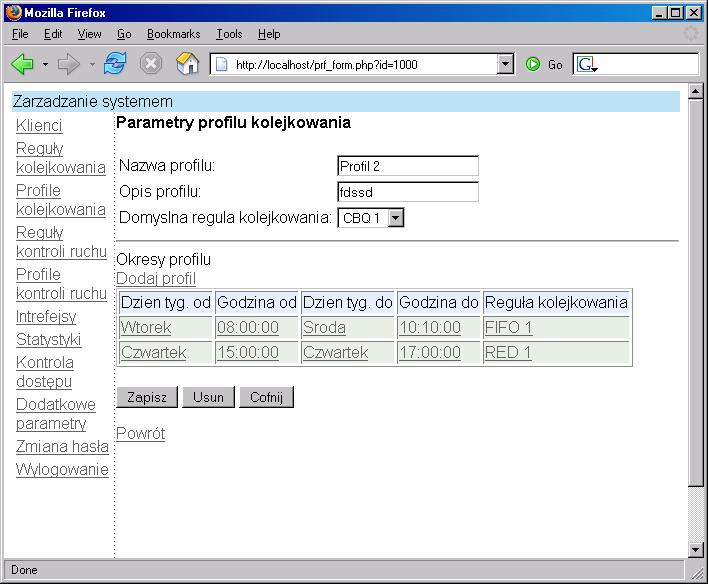Viewport: 708px width, 584px height.
Task: Click the green Go button icon
Action: pyautogui.click(x=533, y=64)
